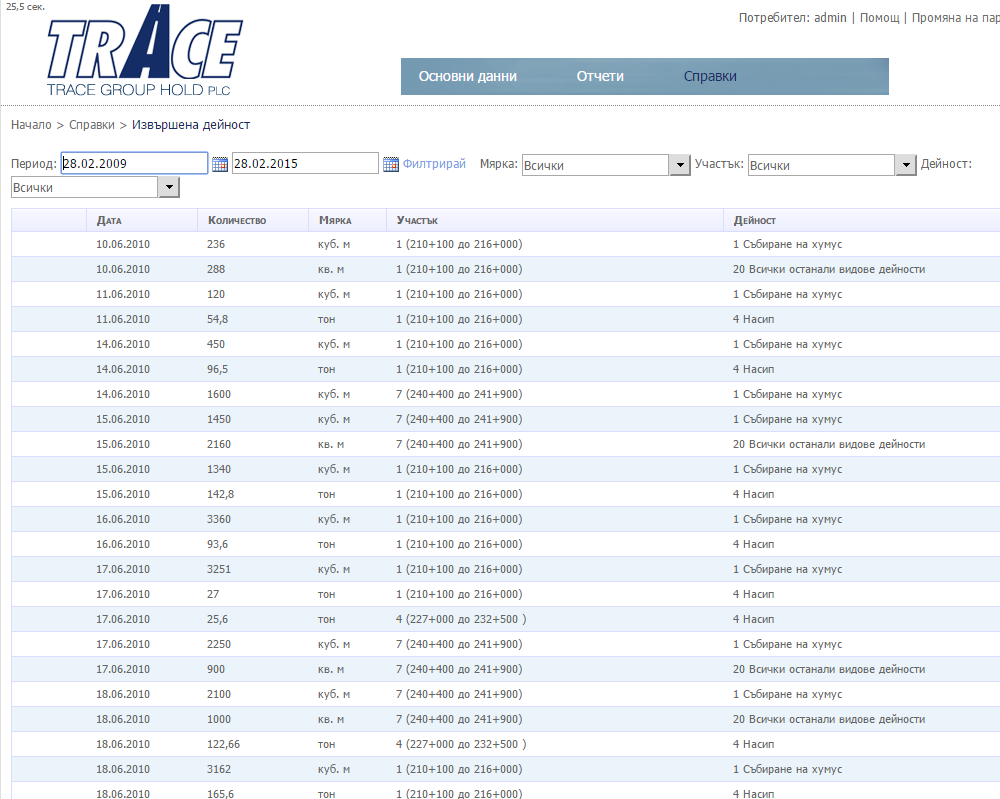Image resolution: width=1000 pixels, height=799 pixels.
Task: Focus the start date field 28.02.2009
Action: tap(134, 163)
